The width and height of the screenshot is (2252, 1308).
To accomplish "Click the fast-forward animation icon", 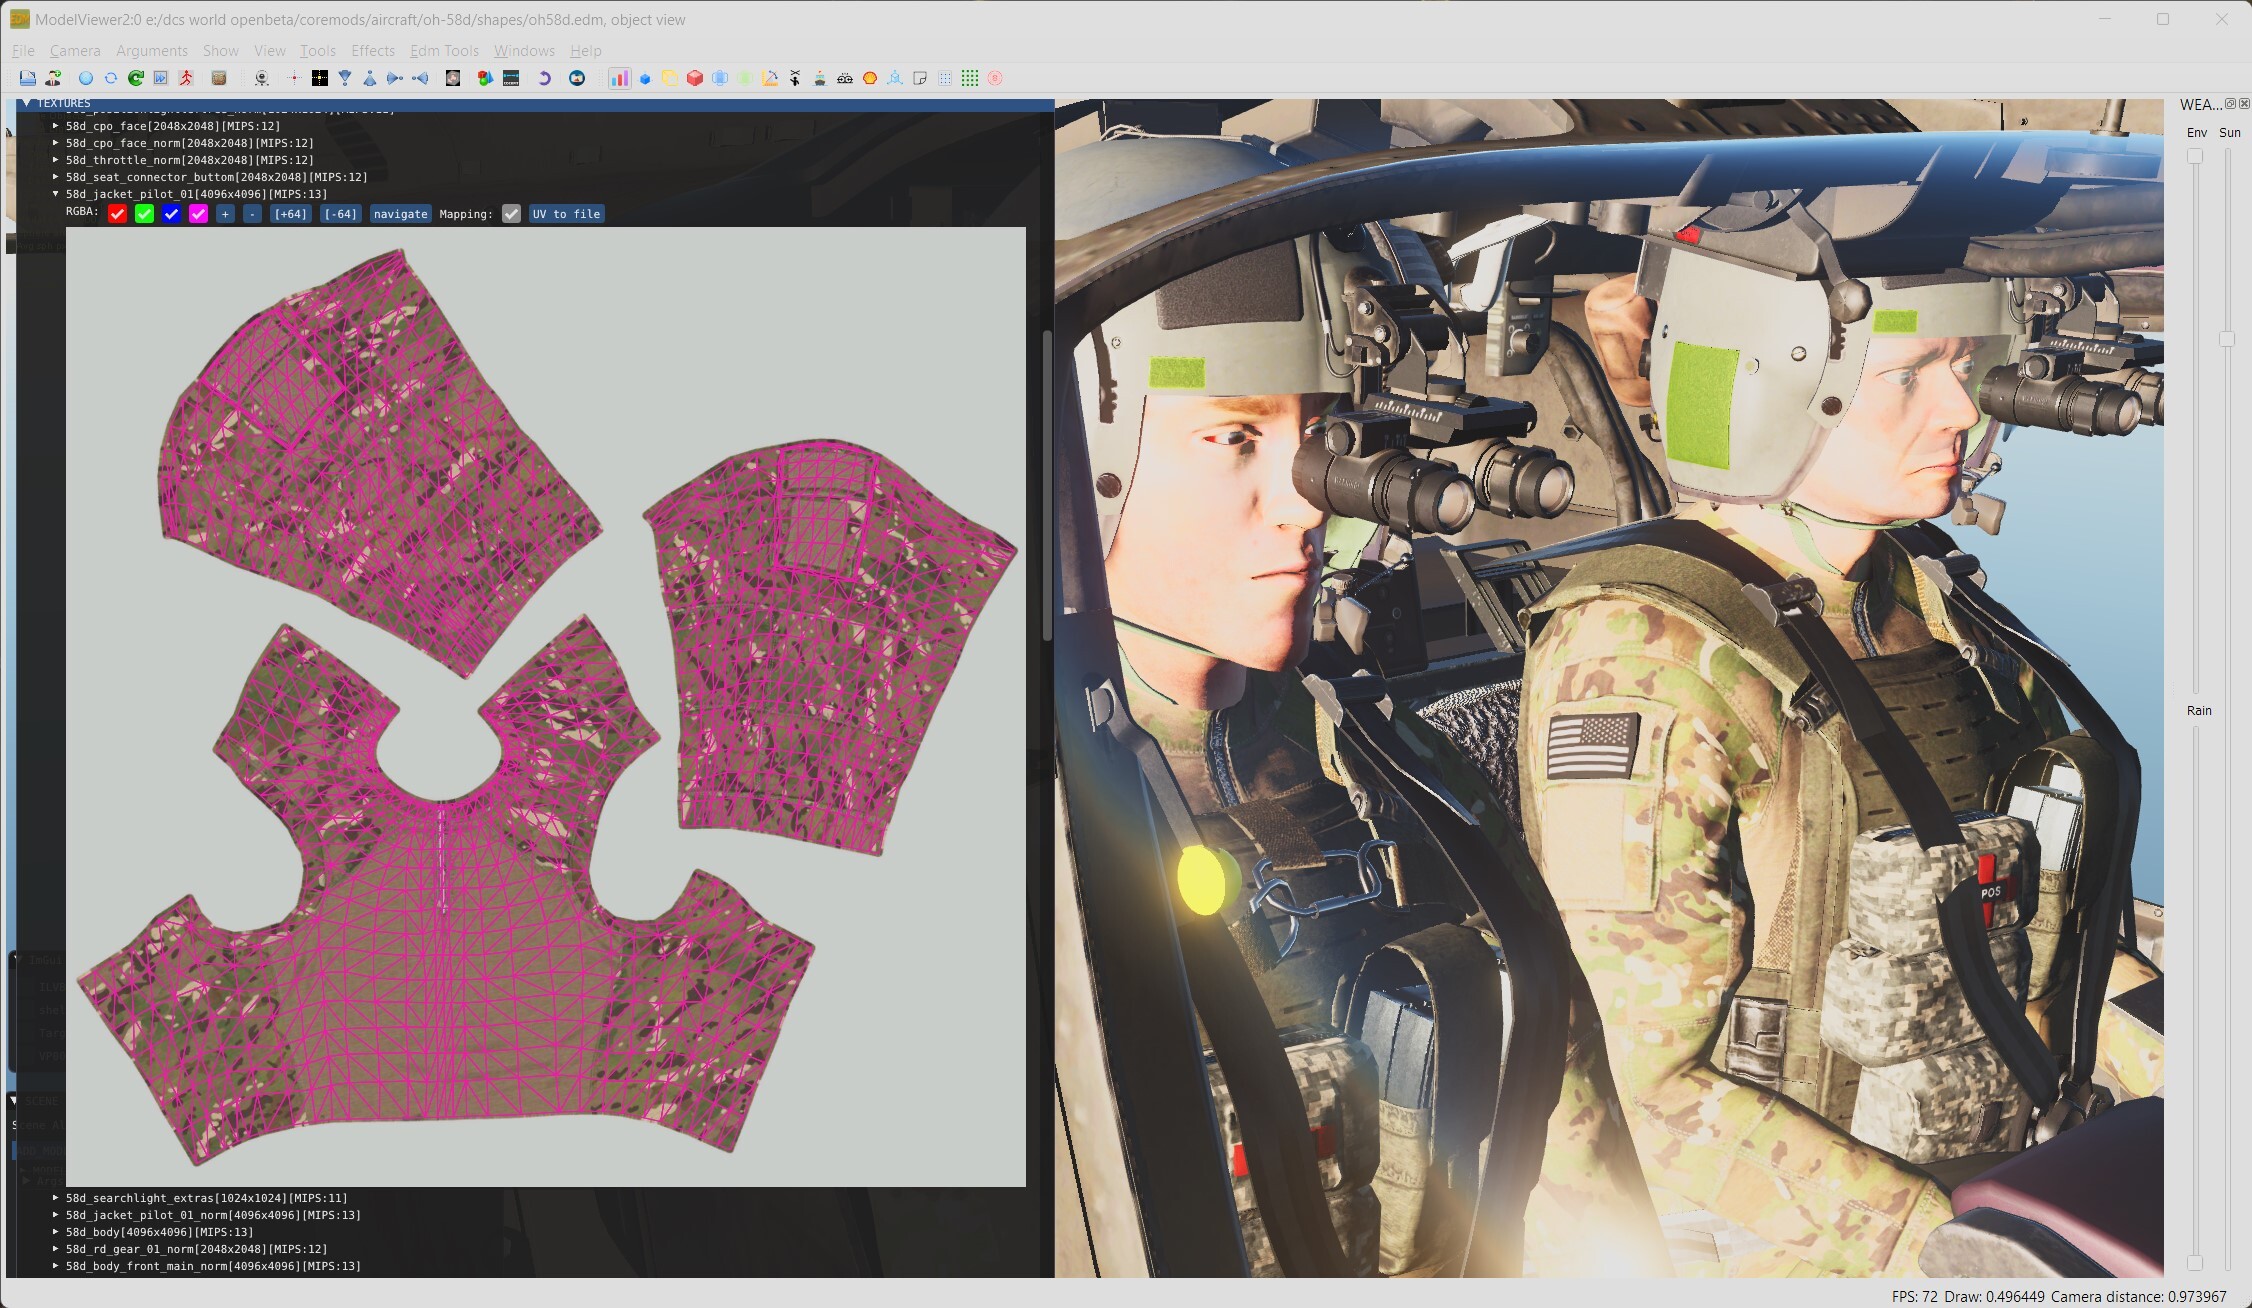I will click(160, 78).
